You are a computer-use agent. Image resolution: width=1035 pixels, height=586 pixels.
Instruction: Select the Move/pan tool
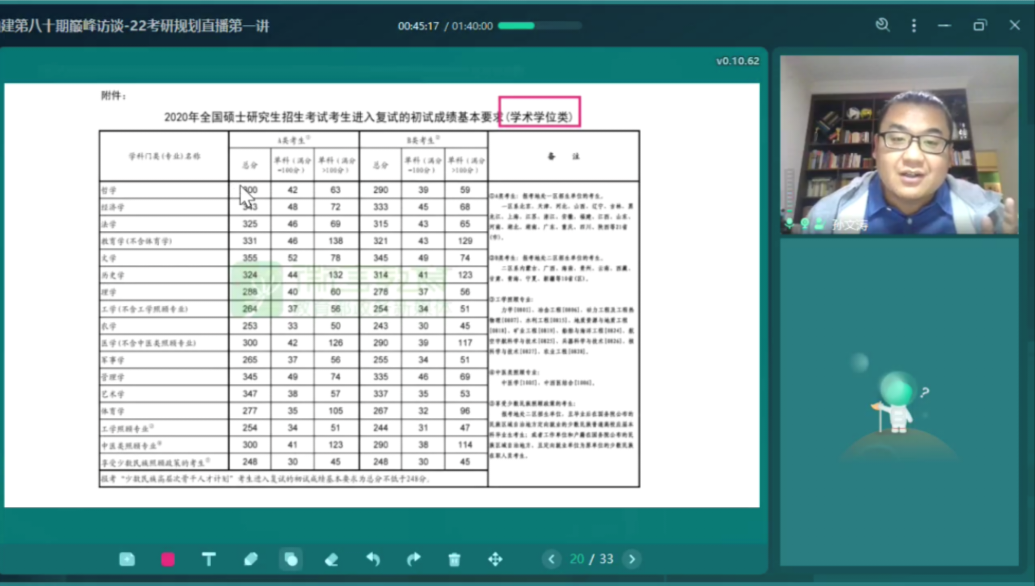[495, 559]
